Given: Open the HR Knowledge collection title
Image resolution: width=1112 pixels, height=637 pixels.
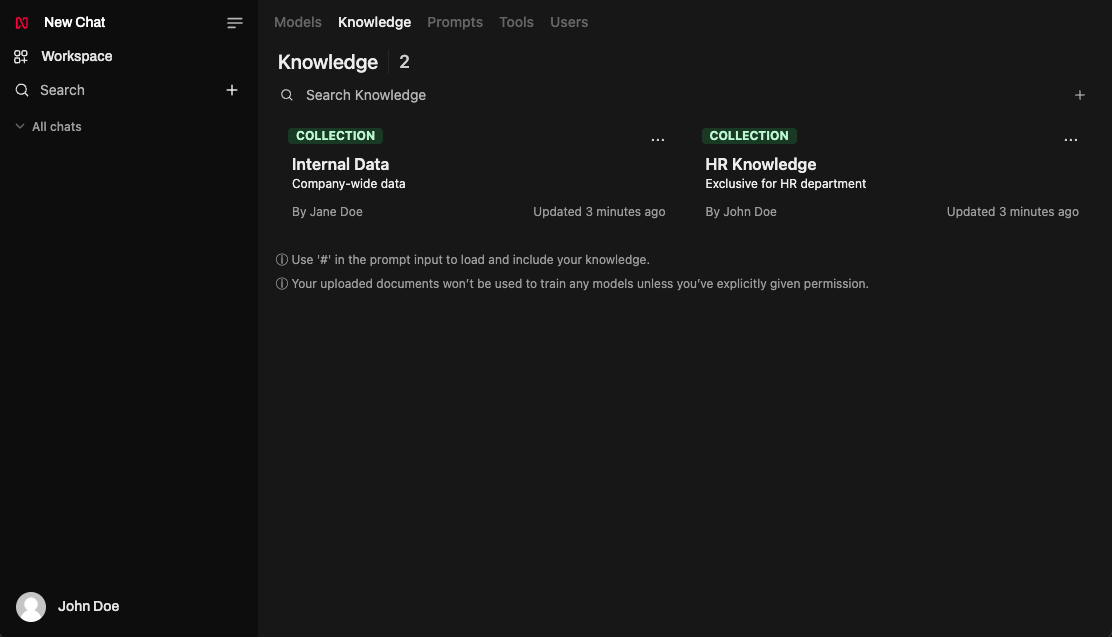Looking at the screenshot, I should click(x=760, y=165).
